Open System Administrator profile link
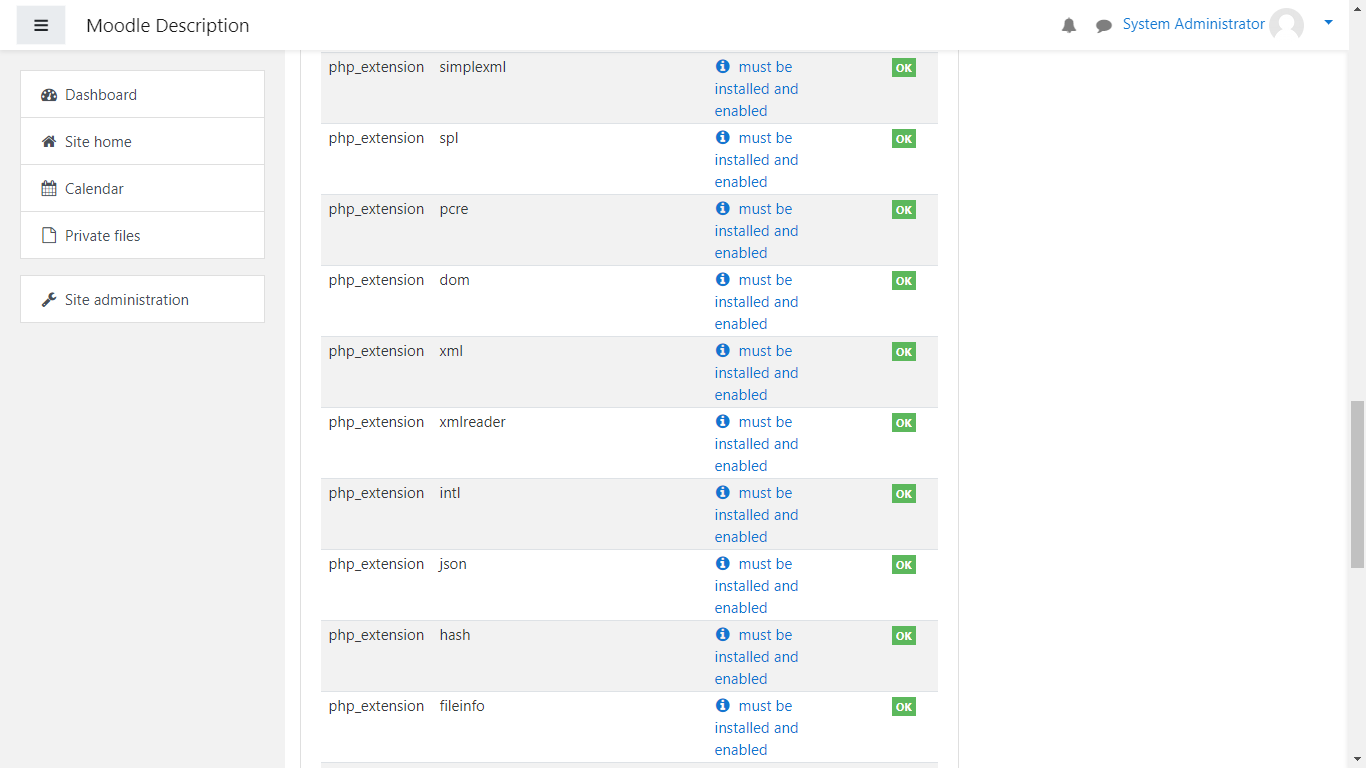The width and height of the screenshot is (1366, 768). [1193, 24]
